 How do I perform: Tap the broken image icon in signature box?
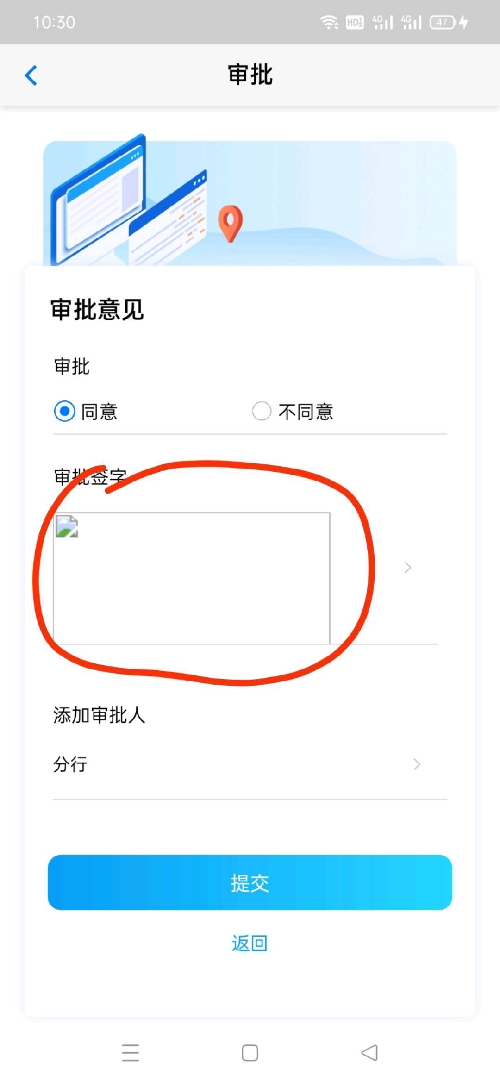pyautogui.click(x=66, y=526)
